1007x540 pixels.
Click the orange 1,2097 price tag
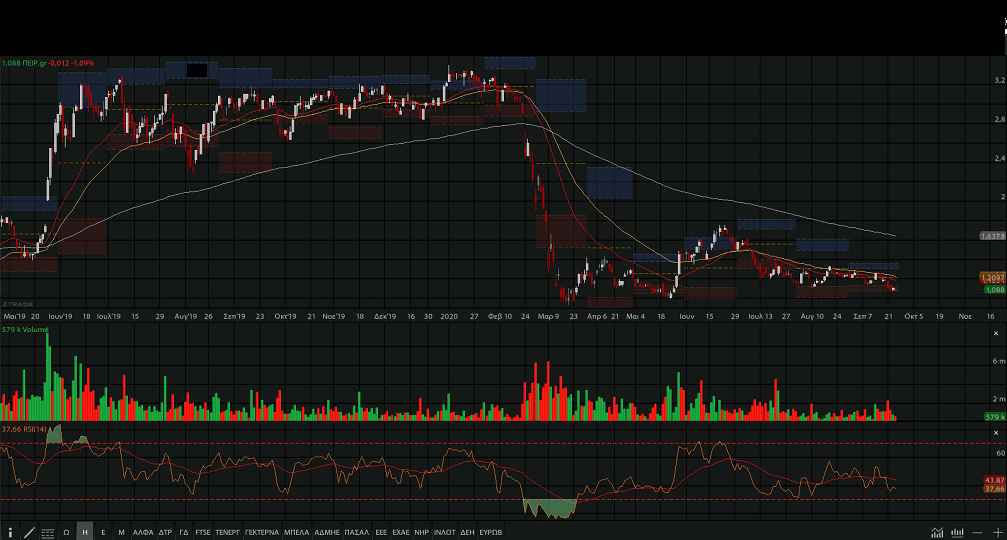[992, 277]
